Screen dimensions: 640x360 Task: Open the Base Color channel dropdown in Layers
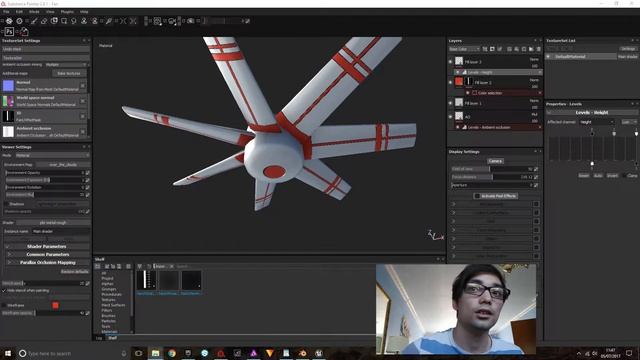[464, 49]
